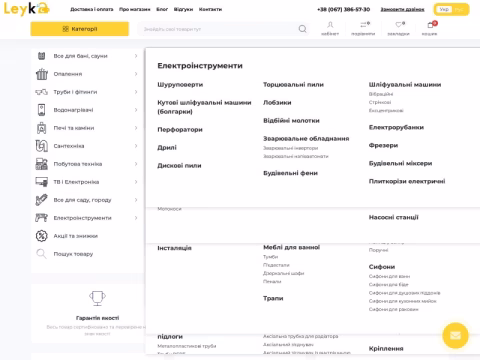Open Електрорубанки subcategory
The height and width of the screenshot is (360, 480).
pos(396,127)
